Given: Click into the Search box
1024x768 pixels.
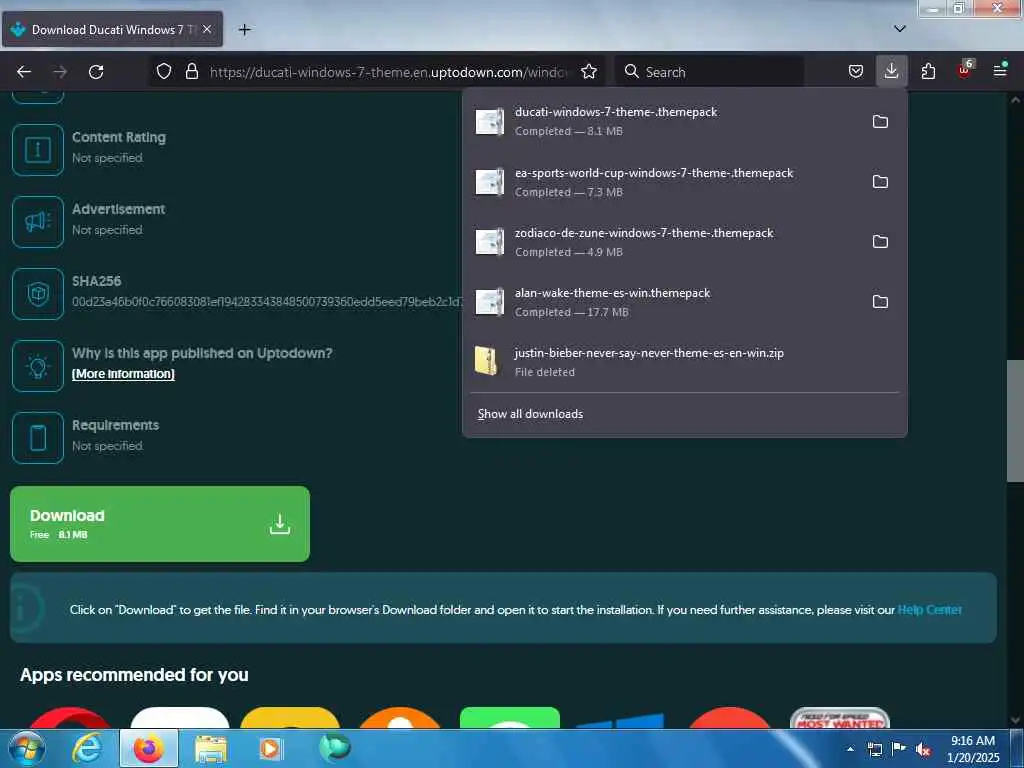Looking at the screenshot, I should coord(709,72).
